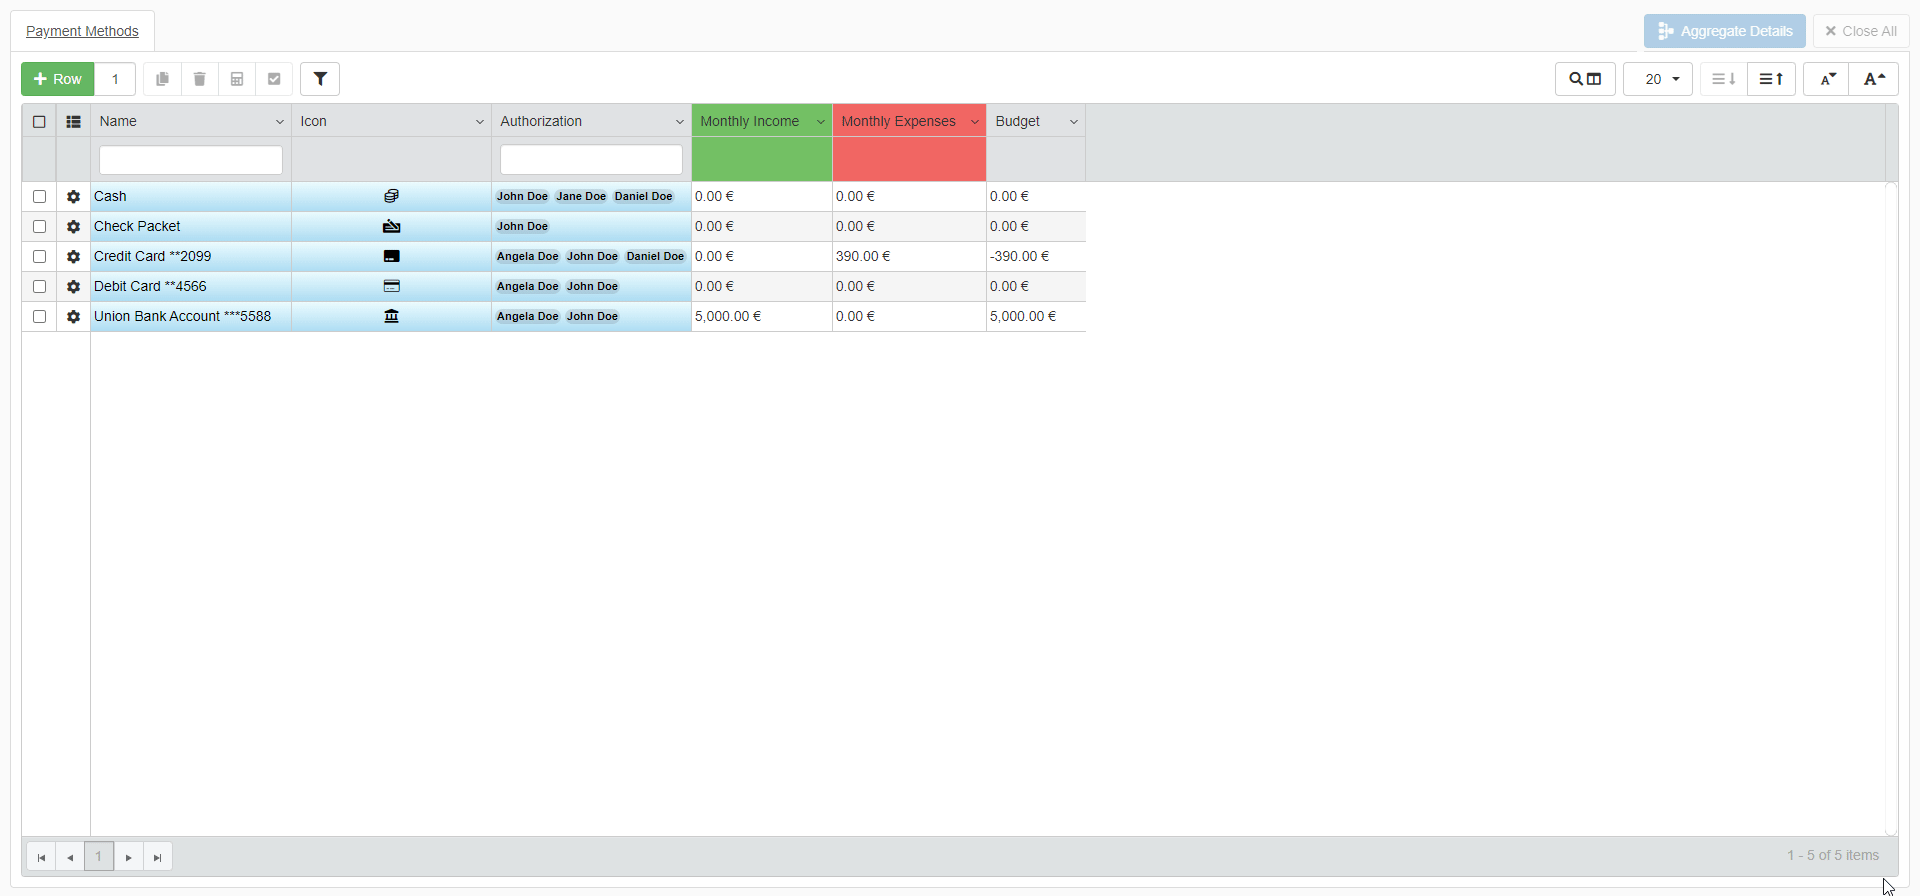This screenshot has width=1920, height=896.
Task: Add a new row with Row button
Action: click(x=58, y=79)
